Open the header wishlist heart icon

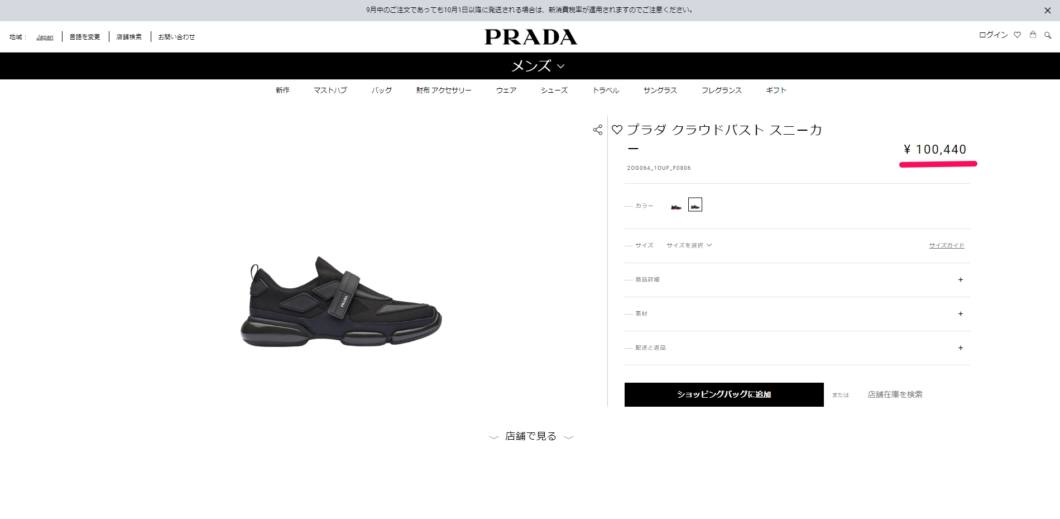[x=1017, y=35]
